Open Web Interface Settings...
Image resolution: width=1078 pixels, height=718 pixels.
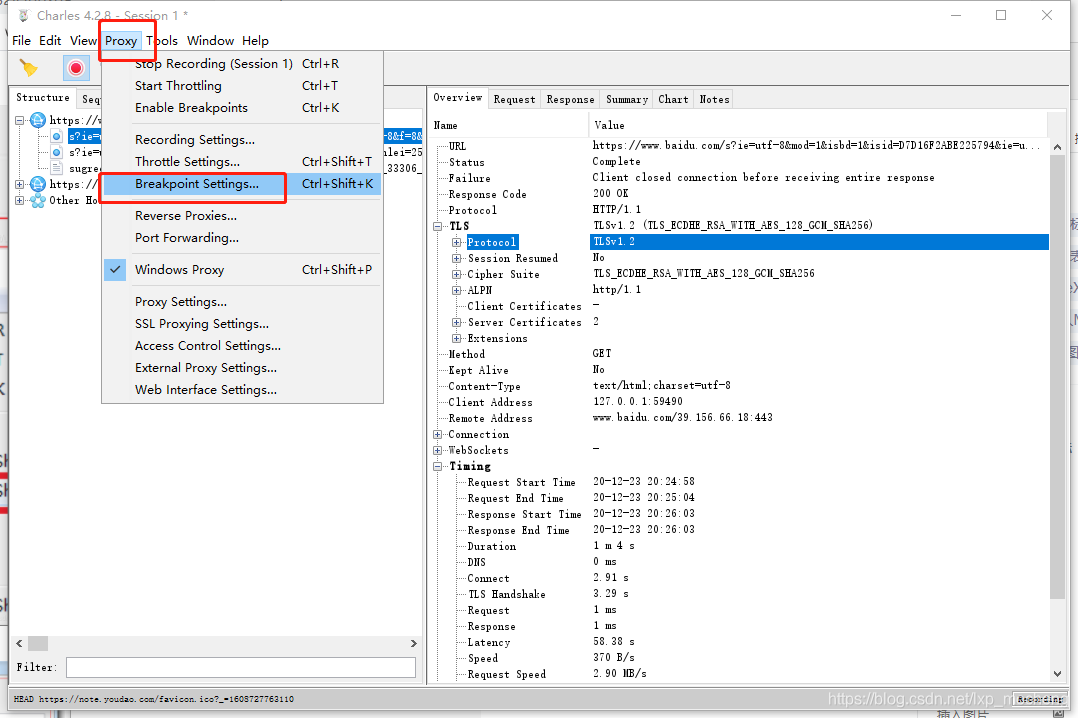(x=242, y=390)
